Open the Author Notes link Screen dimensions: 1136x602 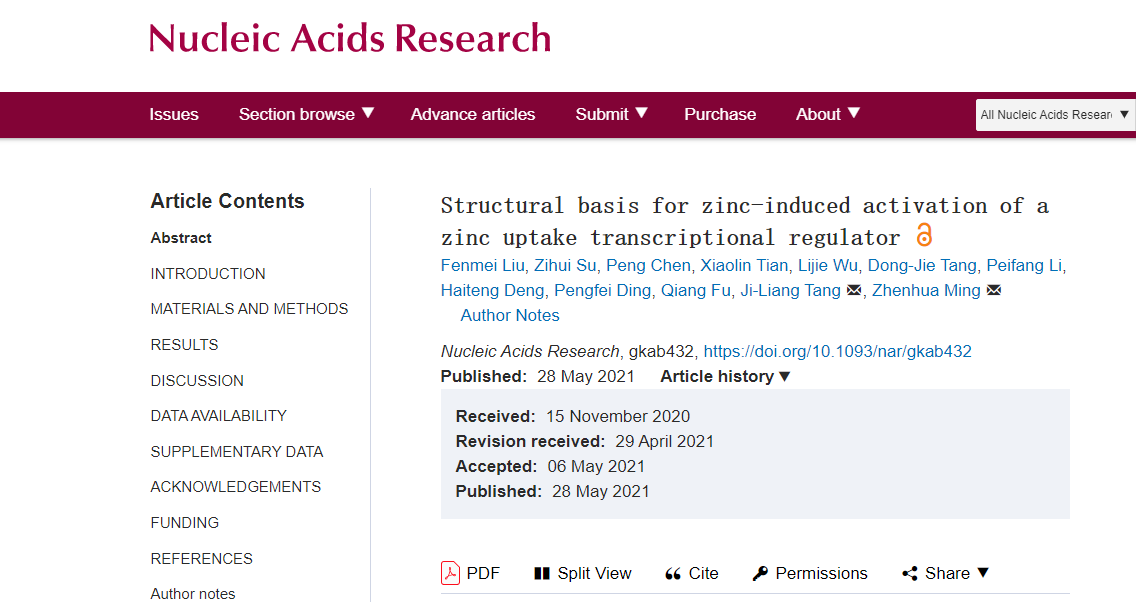(x=510, y=315)
